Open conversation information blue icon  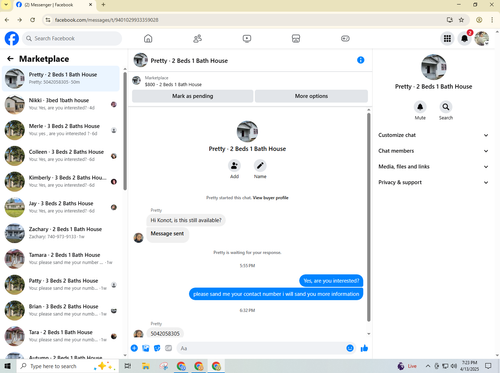[x=361, y=60]
